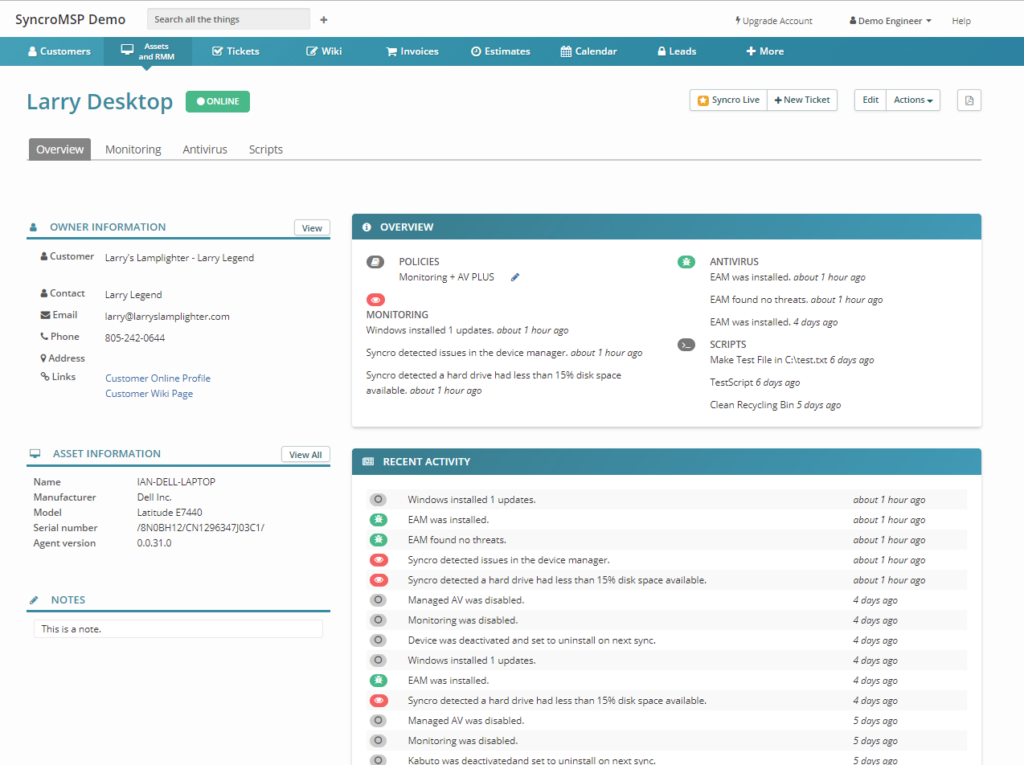Screen dimensions: 1024x765
Task: Expand the More navigation menu
Action: coord(764,50)
